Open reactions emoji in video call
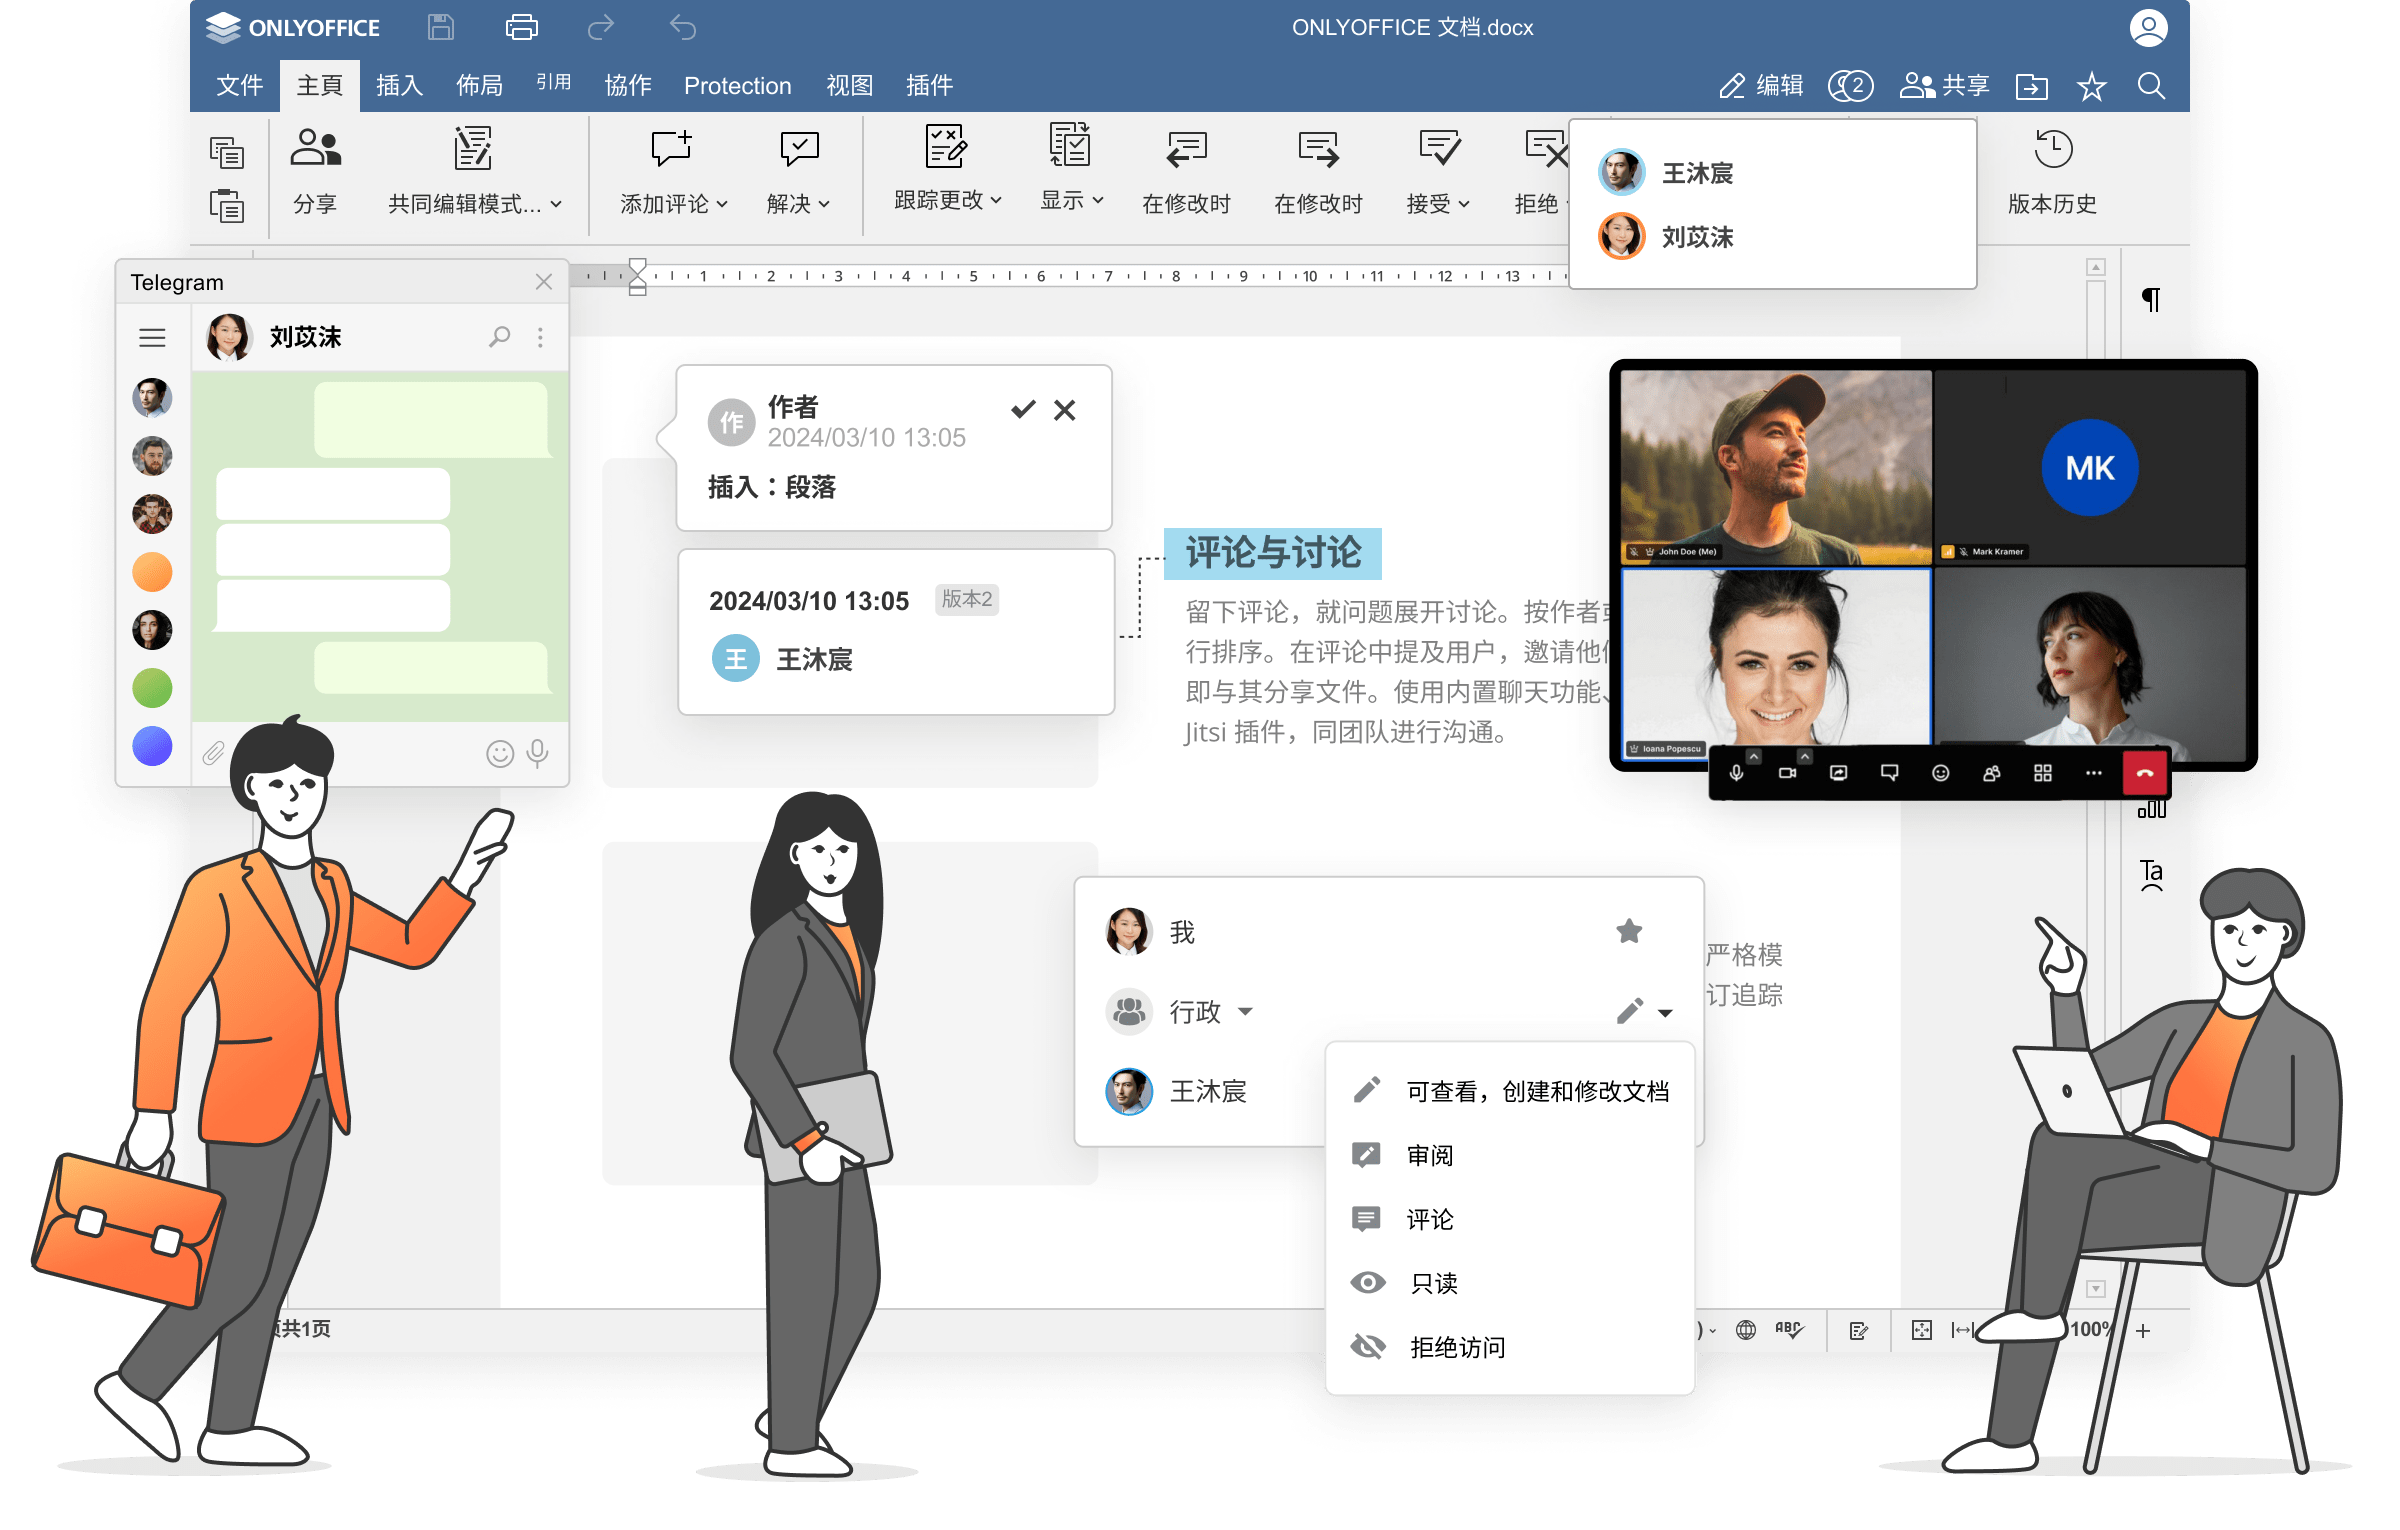This screenshot has width=2400, height=1530. click(1941, 773)
